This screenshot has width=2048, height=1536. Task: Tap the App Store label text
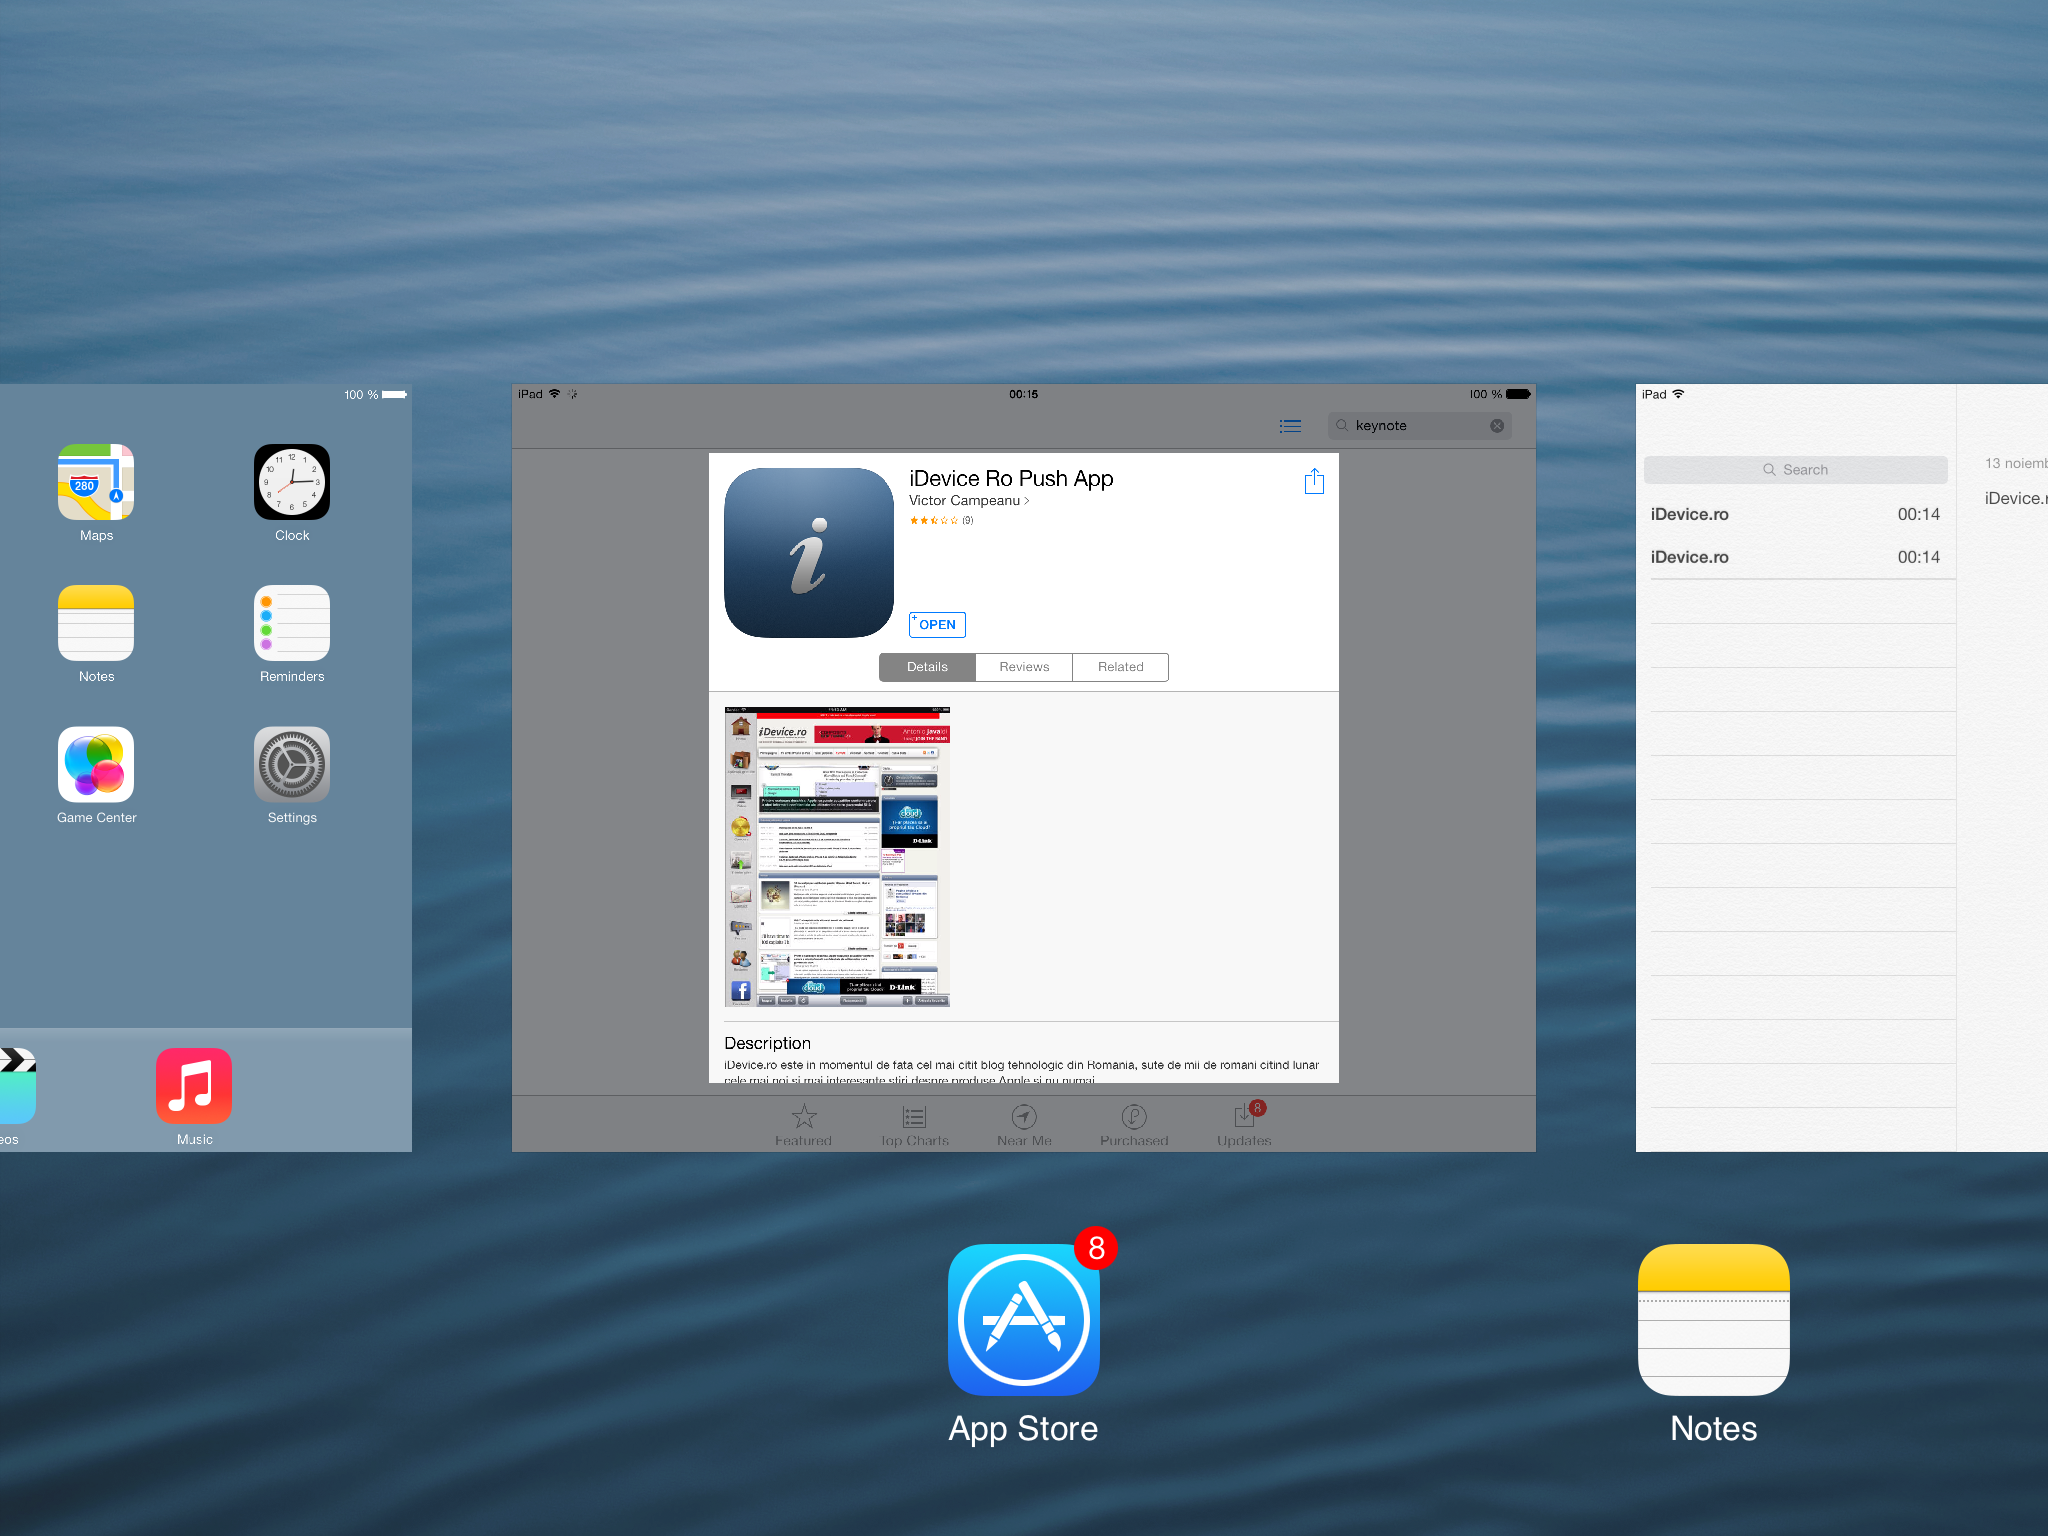[1023, 1429]
